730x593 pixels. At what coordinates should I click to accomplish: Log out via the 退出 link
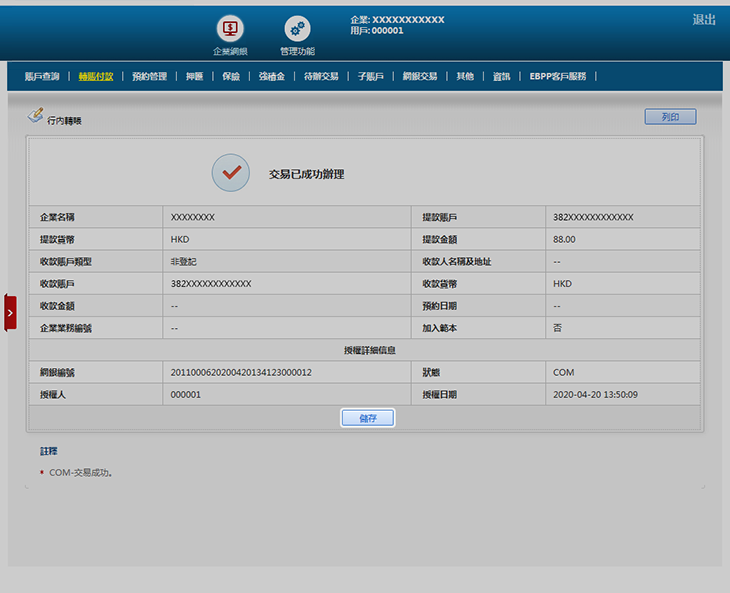click(x=704, y=20)
